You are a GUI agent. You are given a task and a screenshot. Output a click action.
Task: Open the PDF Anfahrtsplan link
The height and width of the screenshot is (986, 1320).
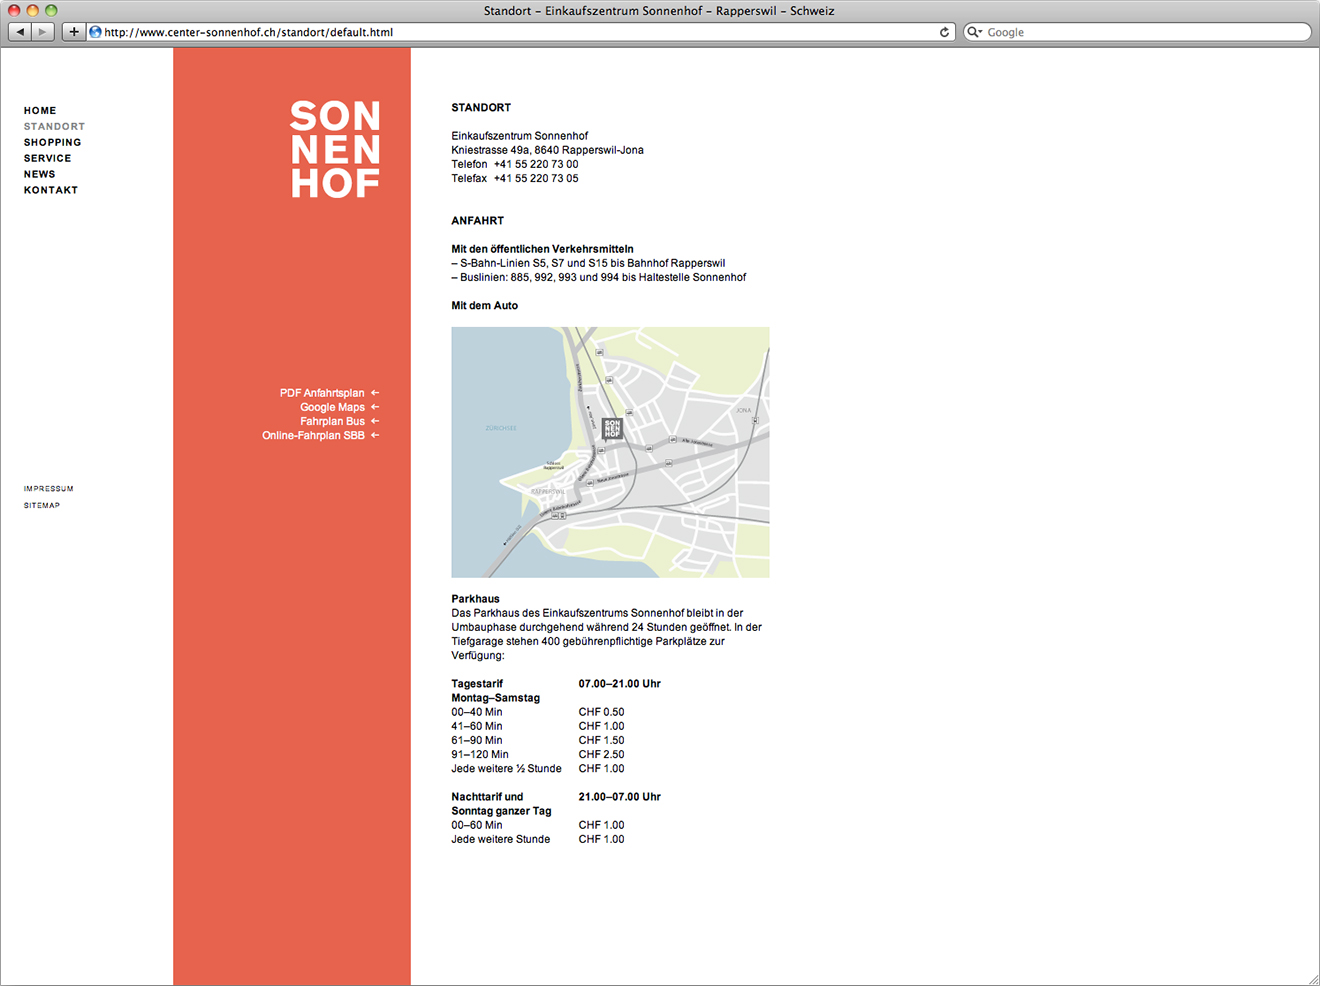tap(322, 393)
